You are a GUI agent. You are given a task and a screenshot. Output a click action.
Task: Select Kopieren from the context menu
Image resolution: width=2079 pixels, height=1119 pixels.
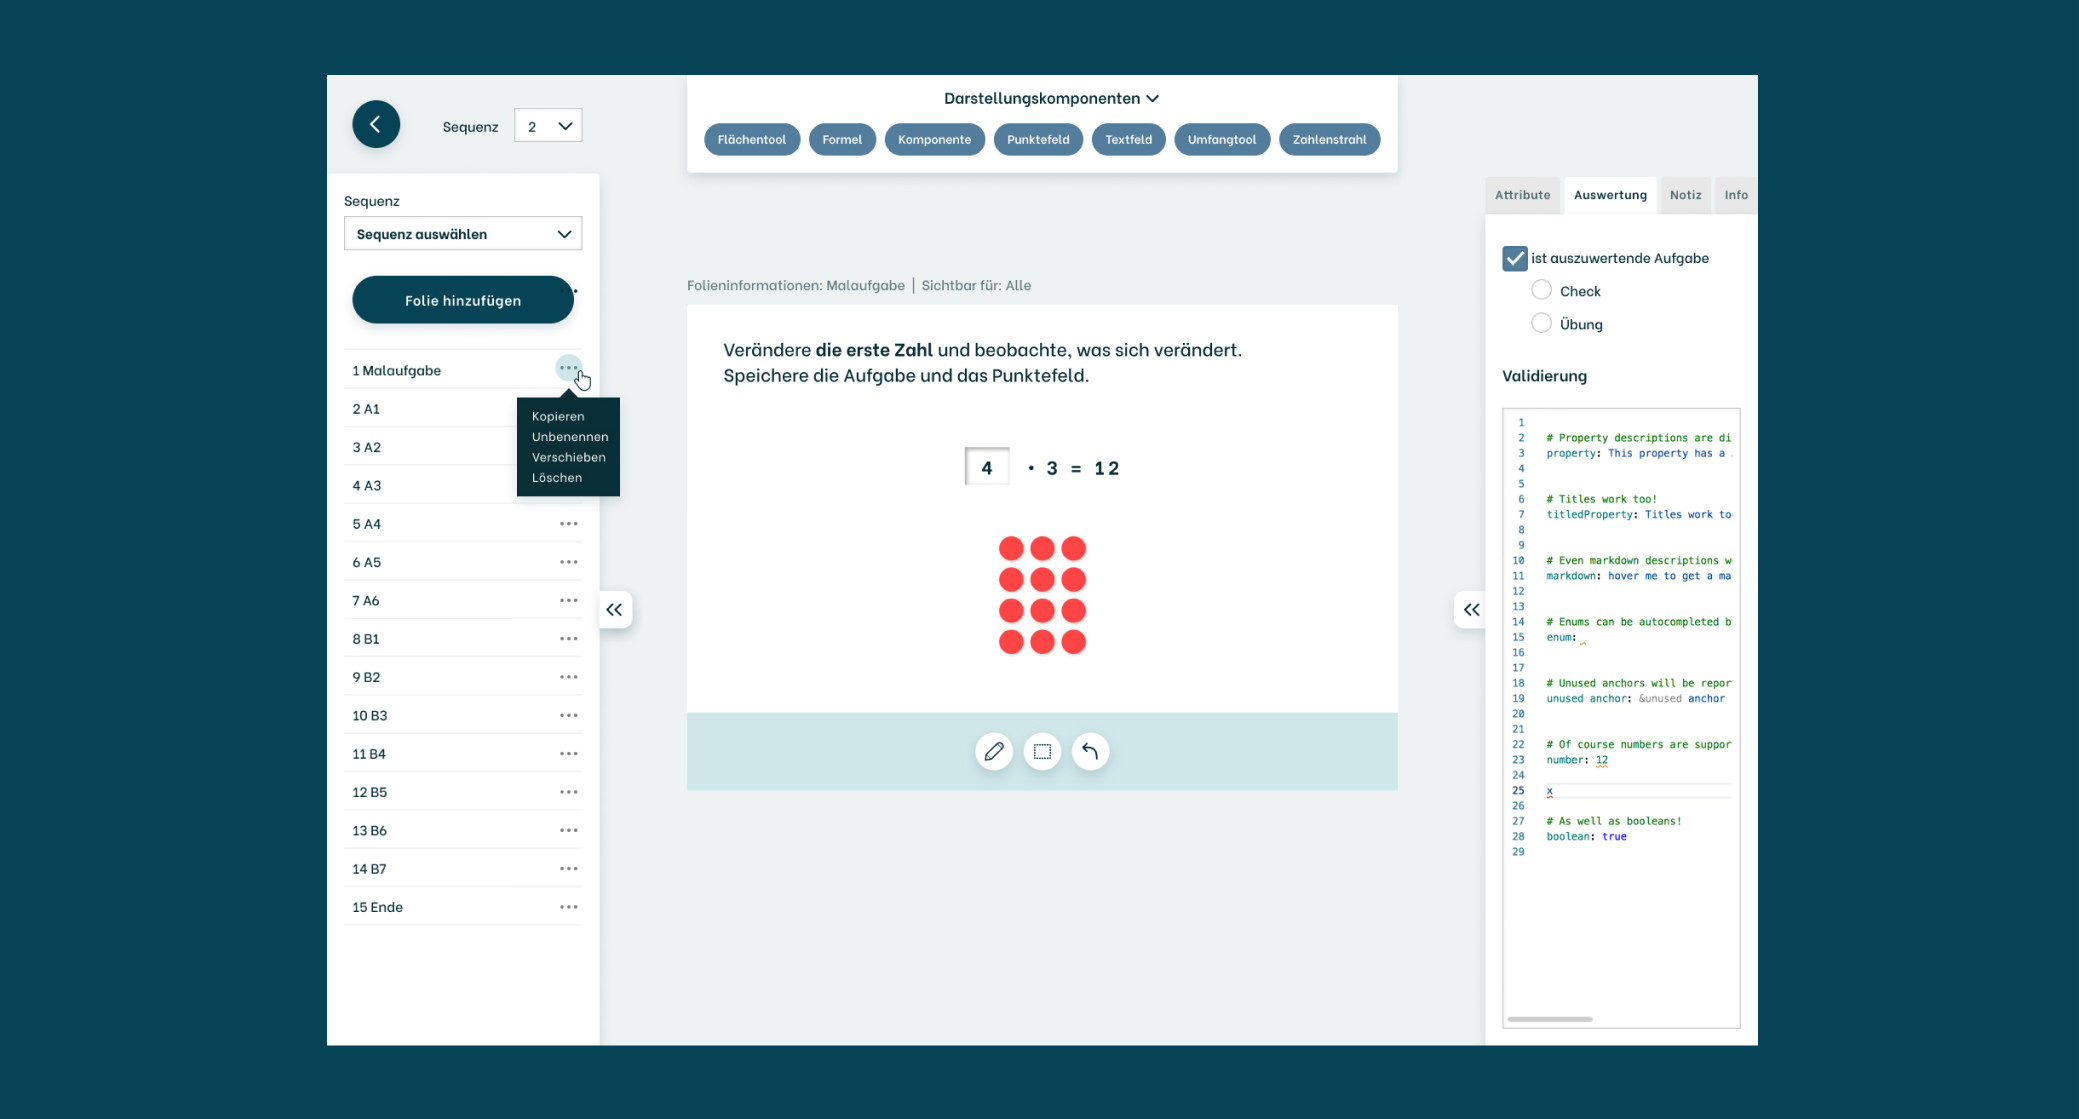[557, 416]
